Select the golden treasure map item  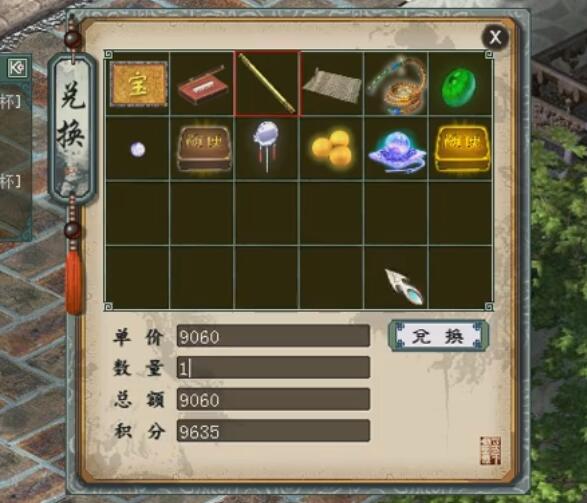point(139,84)
